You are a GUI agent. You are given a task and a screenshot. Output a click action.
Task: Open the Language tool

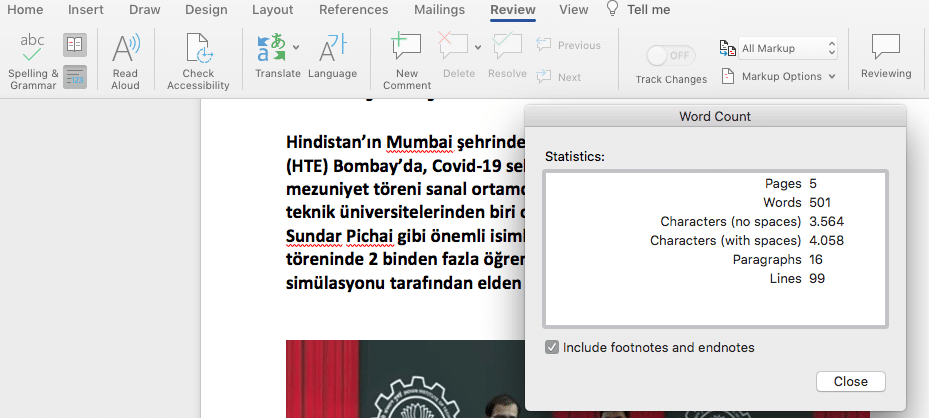point(332,56)
